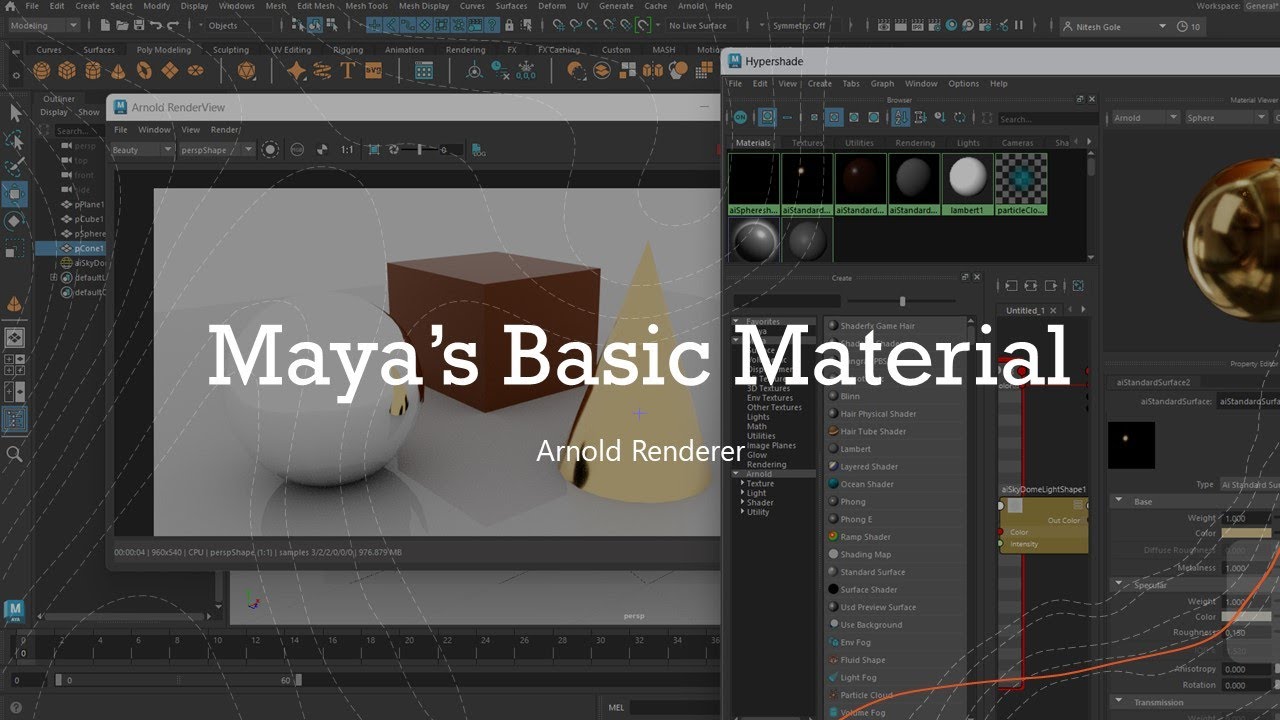Toggle the ON swatch rendering button in Hypershade
The height and width of the screenshot is (720, 1280).
[741, 117]
